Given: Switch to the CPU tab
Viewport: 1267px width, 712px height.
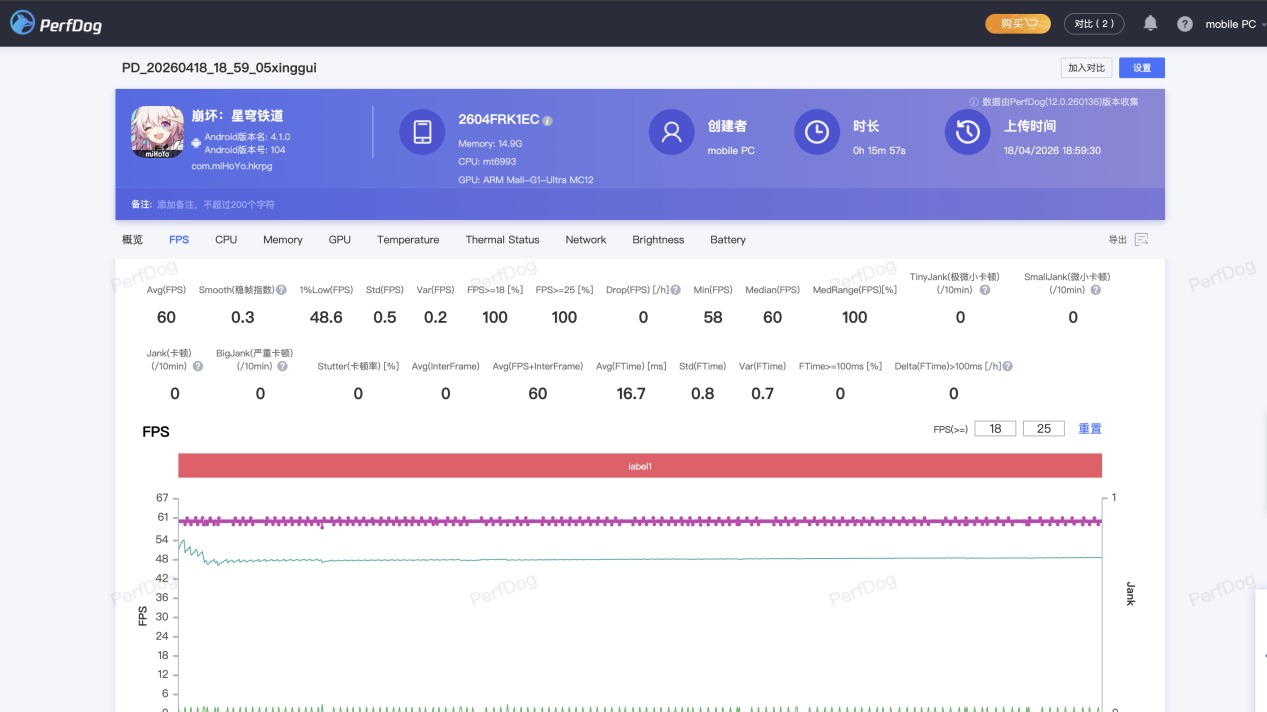Looking at the screenshot, I should pyautogui.click(x=226, y=240).
